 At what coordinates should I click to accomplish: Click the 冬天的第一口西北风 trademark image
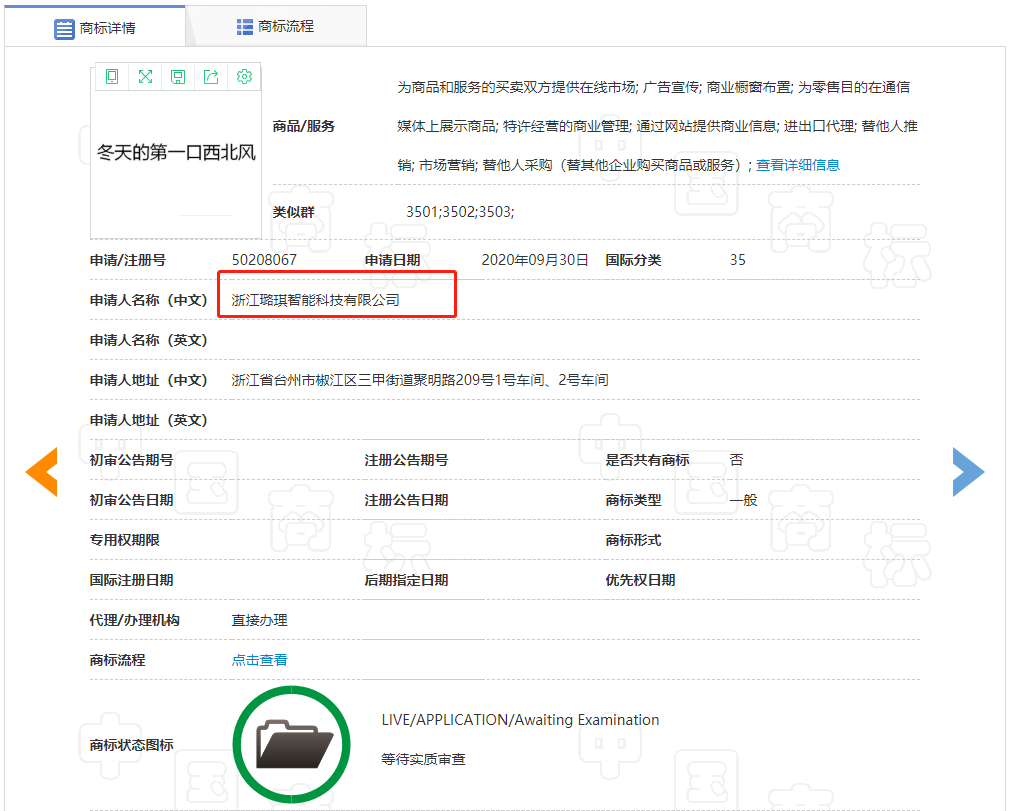(177, 153)
